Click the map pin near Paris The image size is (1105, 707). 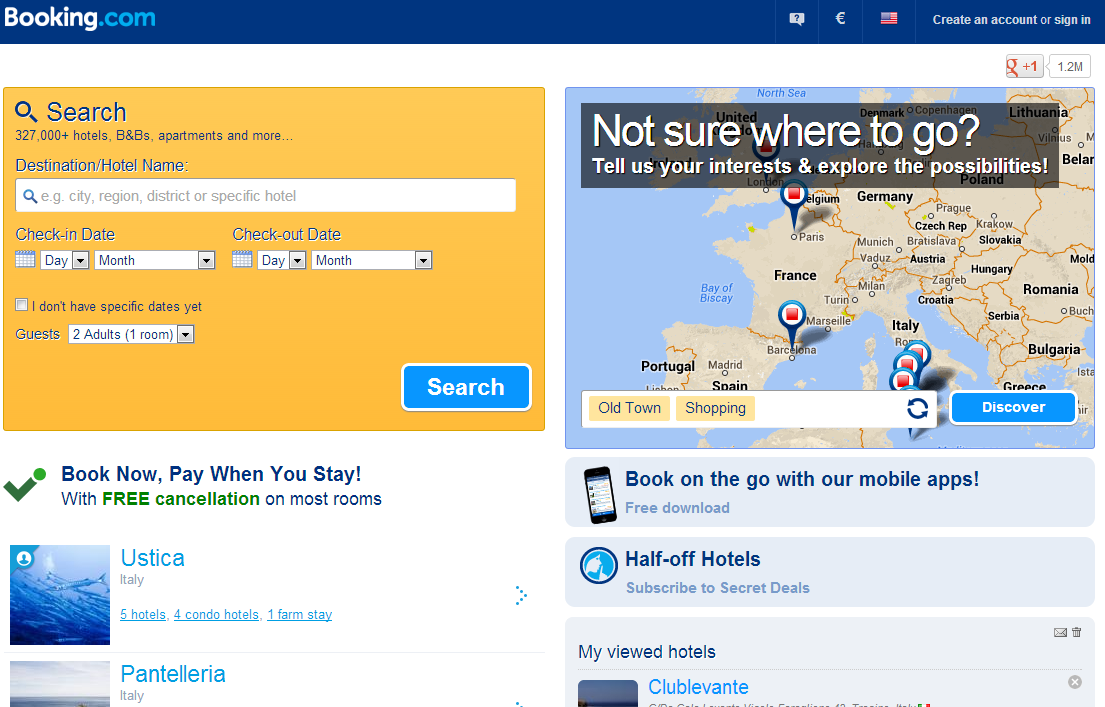(794, 204)
